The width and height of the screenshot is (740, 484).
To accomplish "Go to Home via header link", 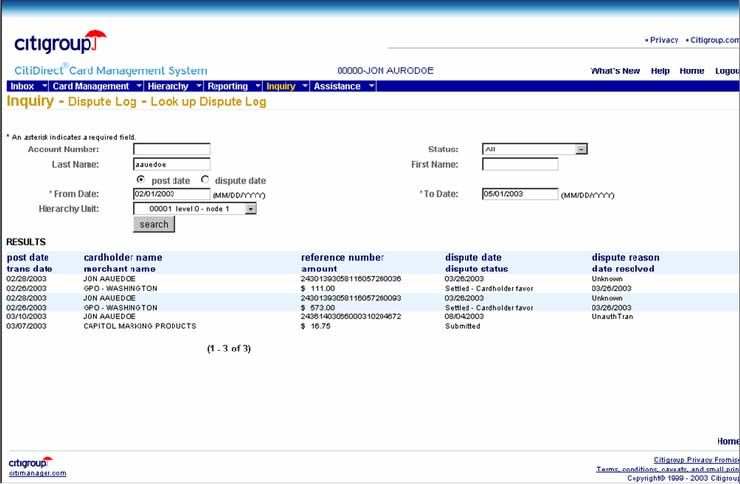I will (x=691, y=71).
